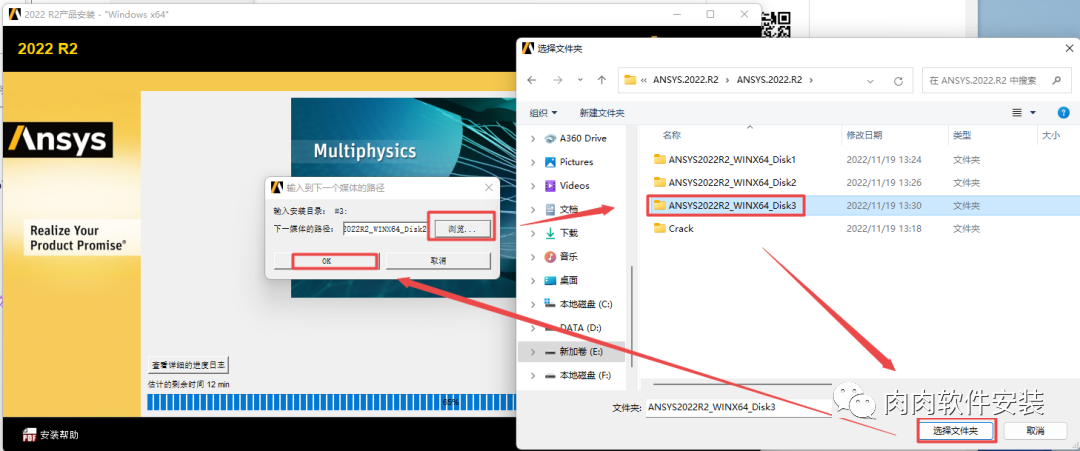
Task: Sort by 修改日期 column header
Action: pyautogui.click(x=864, y=136)
